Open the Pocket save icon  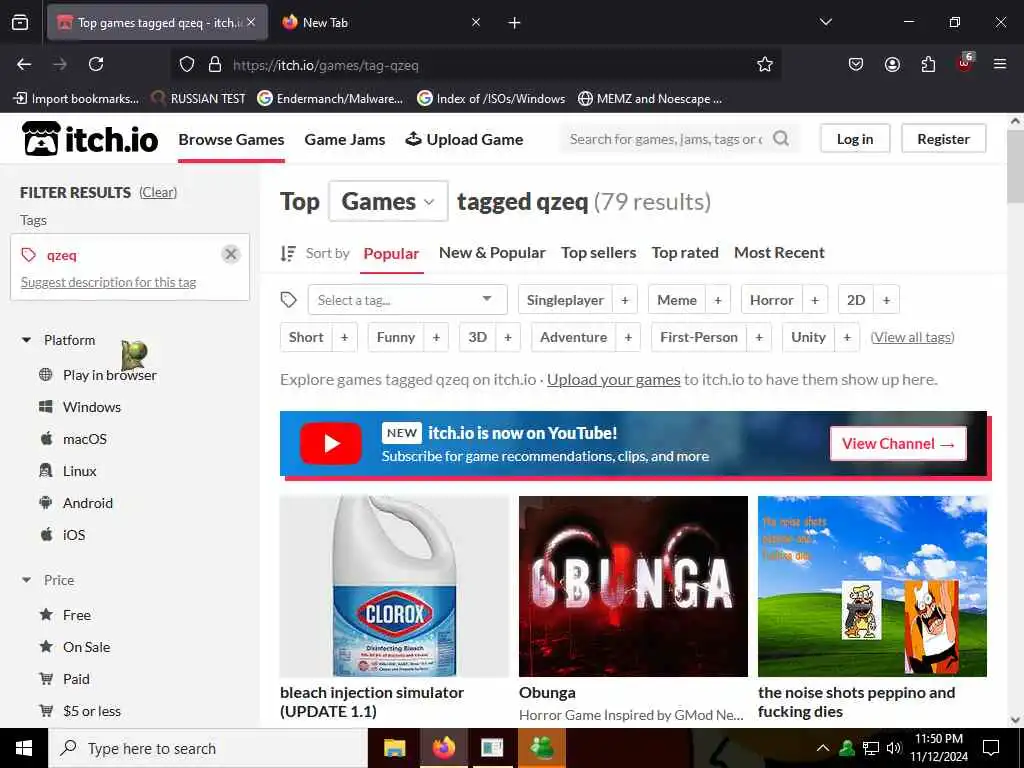856,64
